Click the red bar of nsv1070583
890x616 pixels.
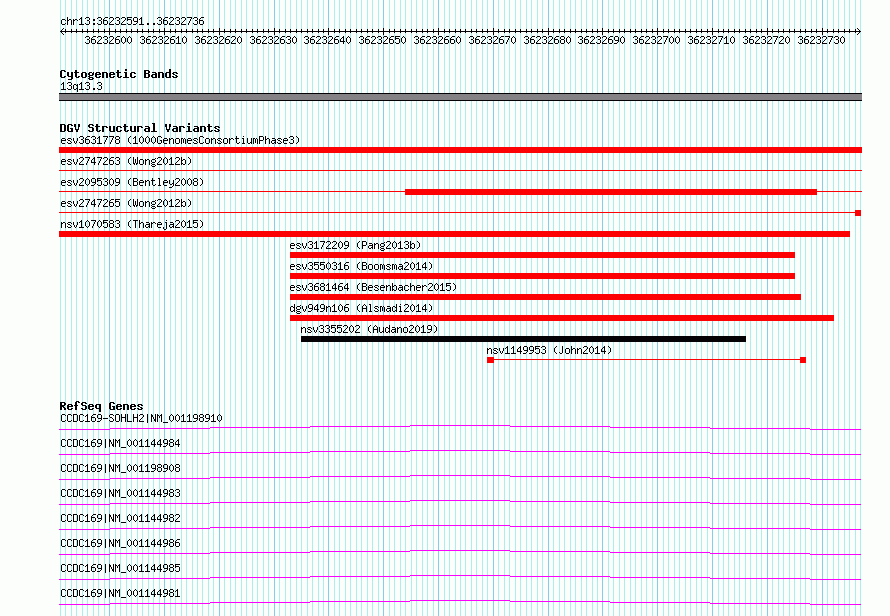454,234
